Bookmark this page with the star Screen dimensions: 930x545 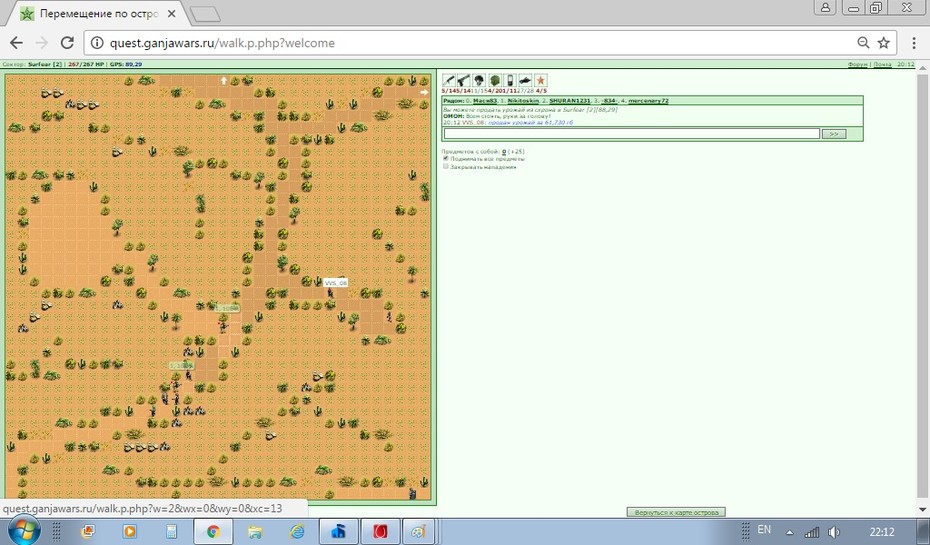[x=884, y=43]
